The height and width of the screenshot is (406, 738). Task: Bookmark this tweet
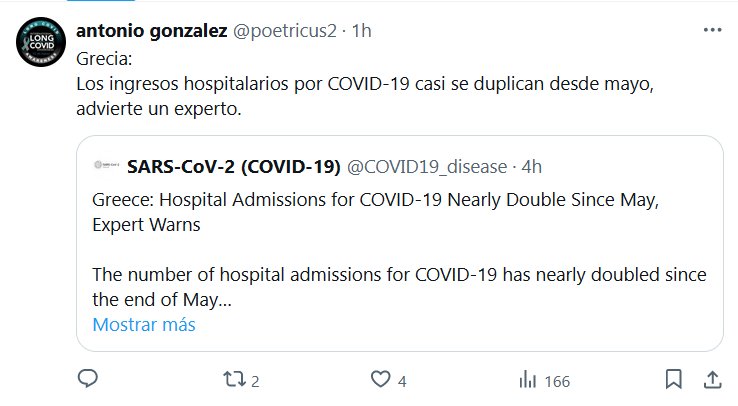[x=674, y=380]
